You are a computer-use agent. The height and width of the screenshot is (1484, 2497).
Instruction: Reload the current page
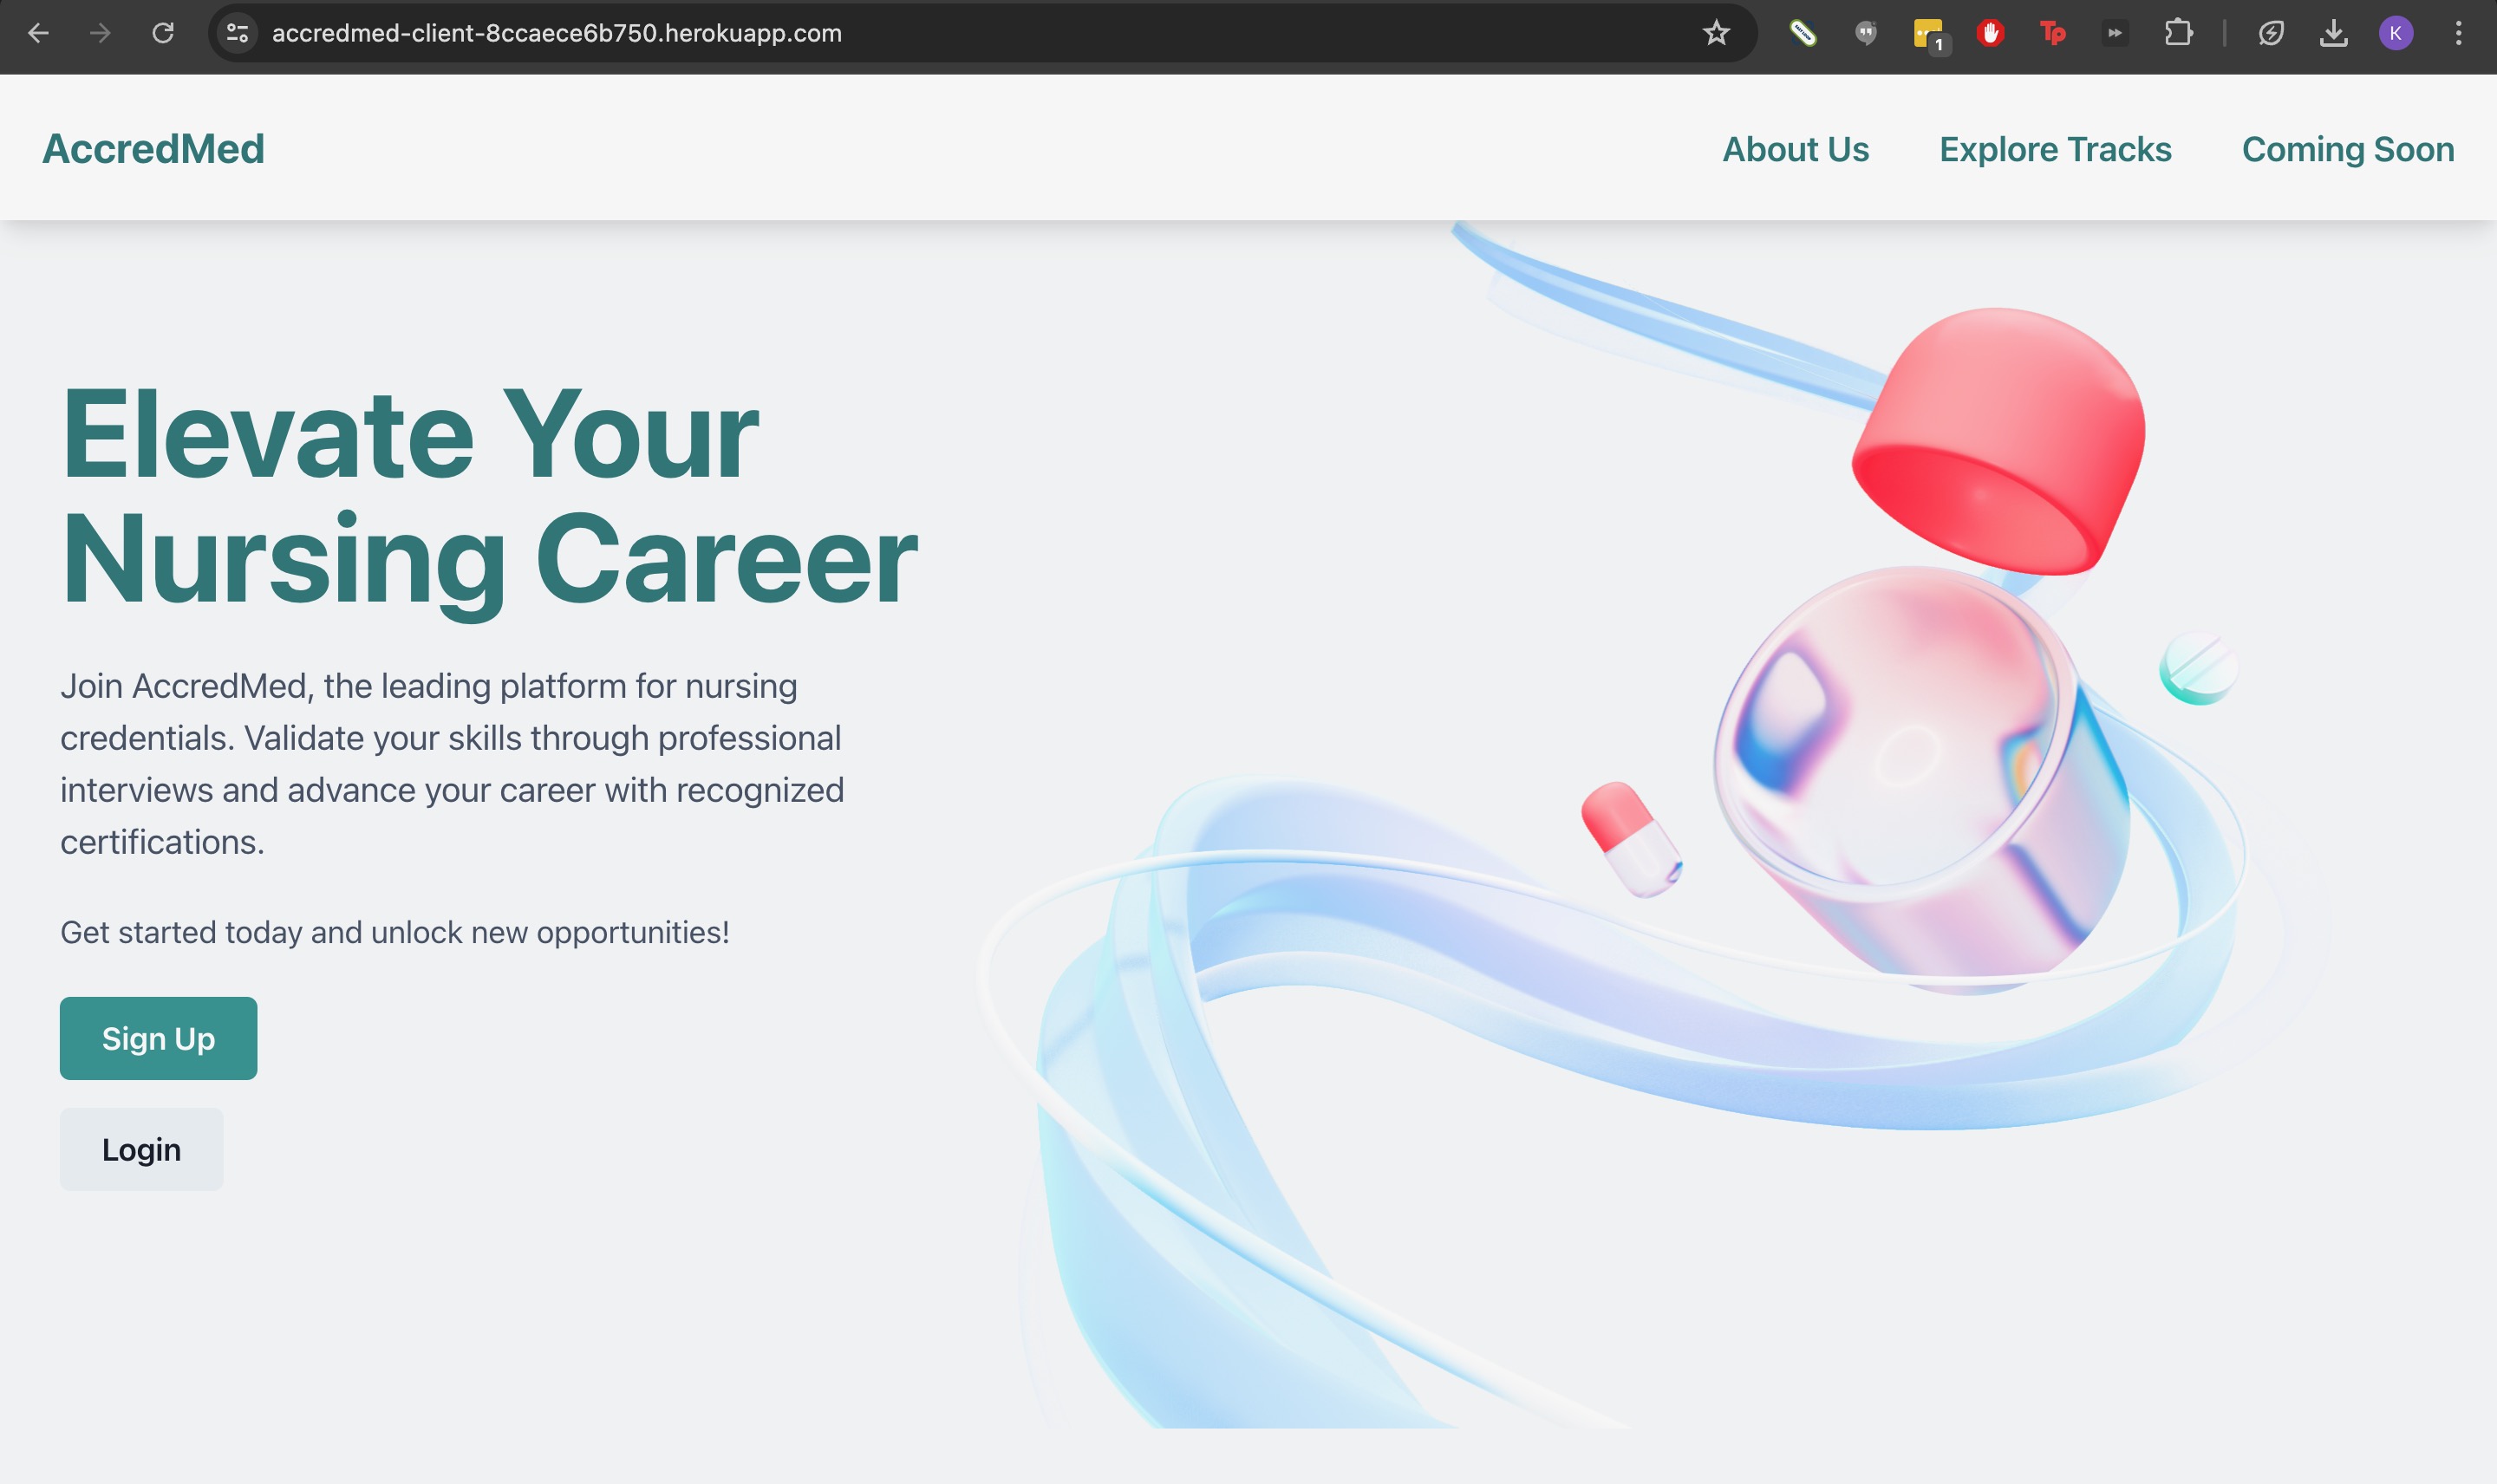[163, 33]
